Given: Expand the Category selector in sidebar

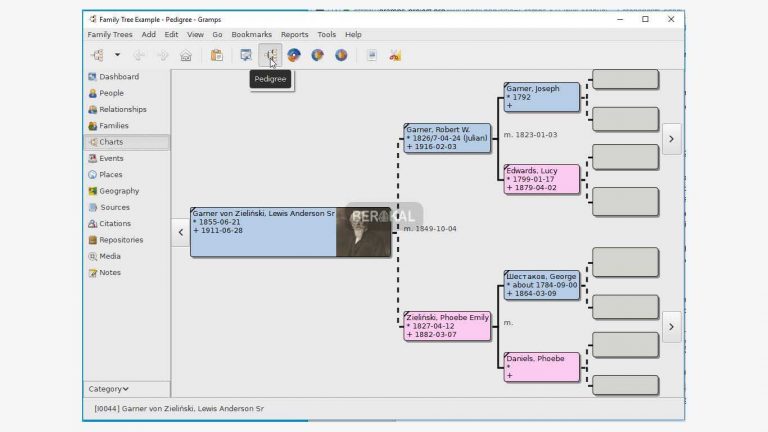Looking at the screenshot, I should click(109, 389).
